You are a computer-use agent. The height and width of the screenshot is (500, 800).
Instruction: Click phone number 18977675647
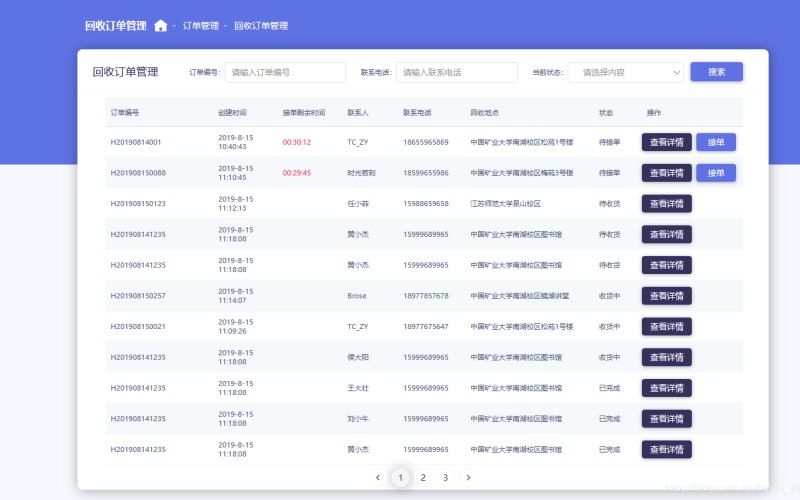tap(426, 327)
